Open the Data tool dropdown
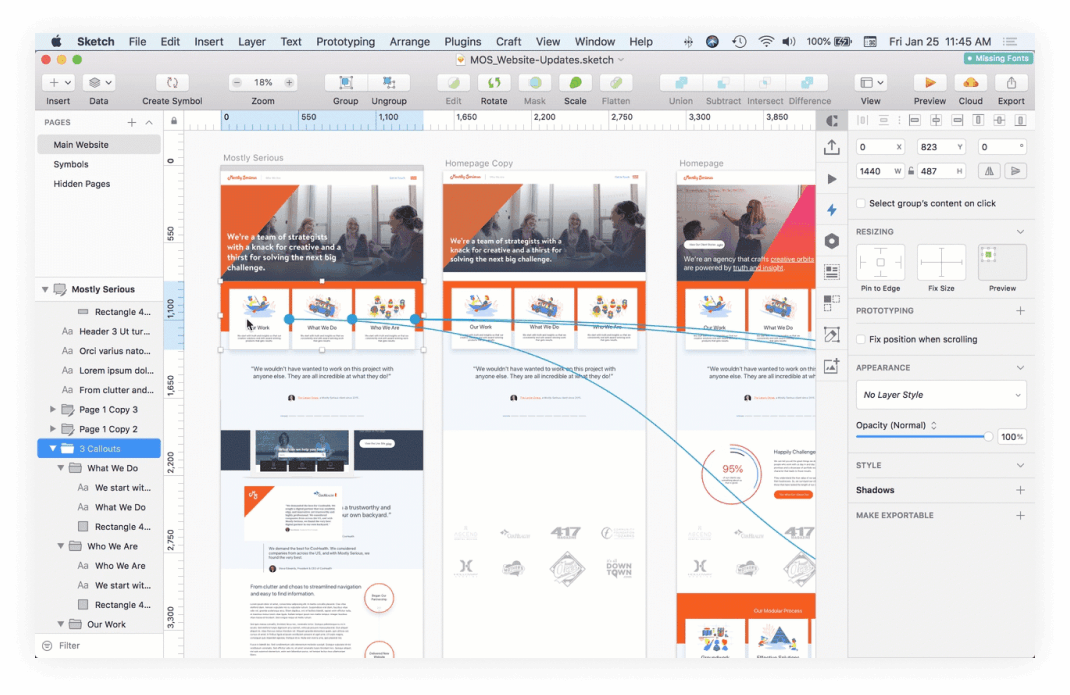The width and height of the screenshot is (1070, 695). pyautogui.click(x=98, y=83)
